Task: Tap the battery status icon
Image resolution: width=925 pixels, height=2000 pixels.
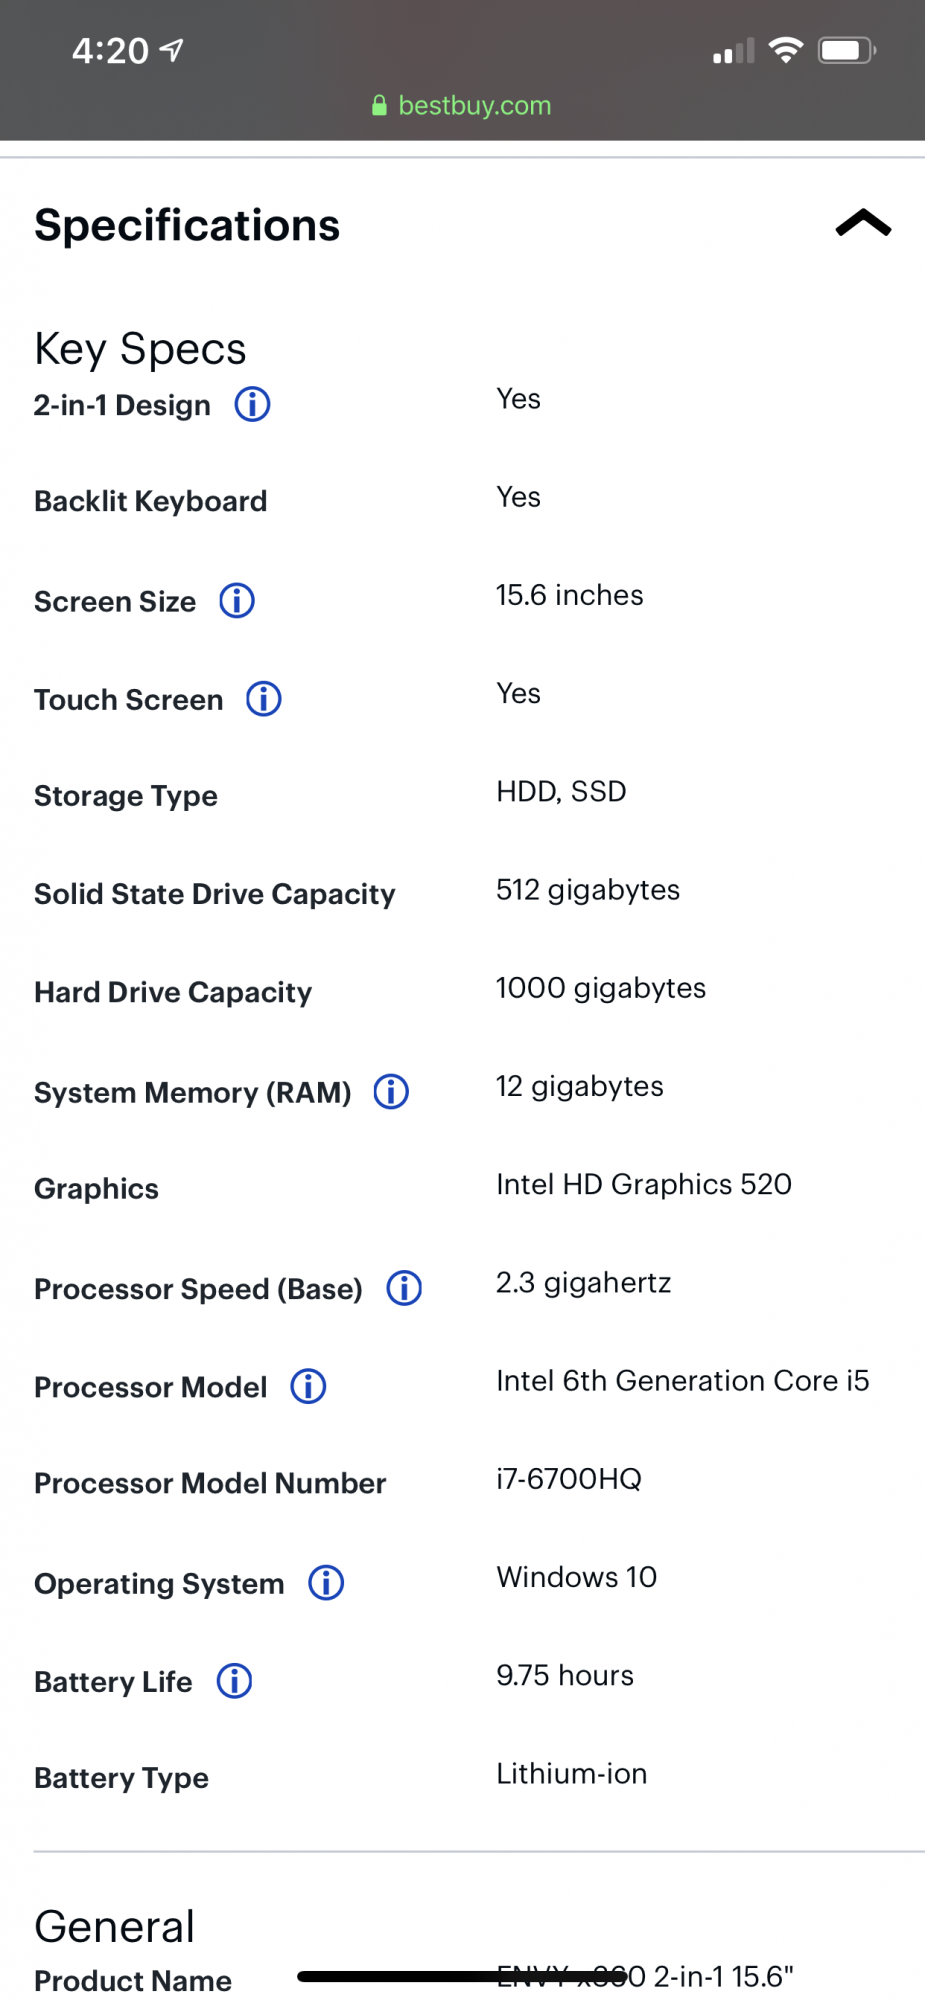Action: tap(846, 50)
